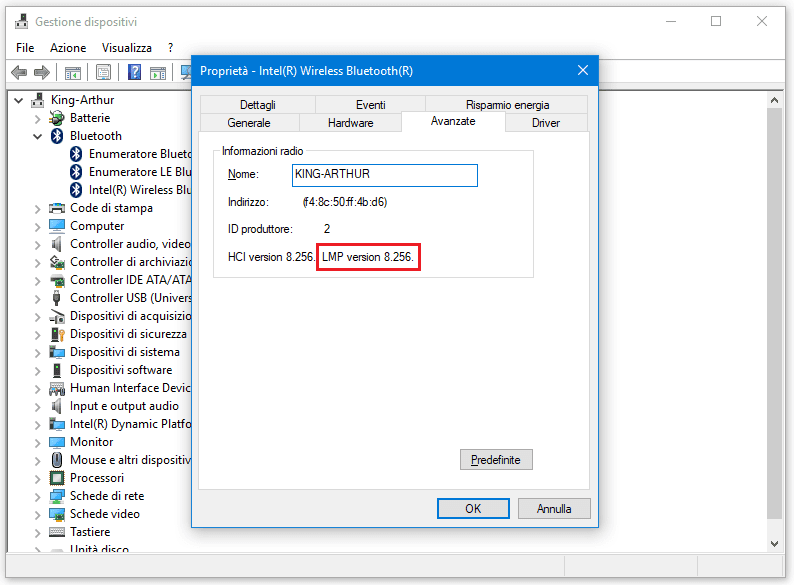
Task: Click the Bluetooth category icon in tree
Action: pyautogui.click(x=57, y=136)
